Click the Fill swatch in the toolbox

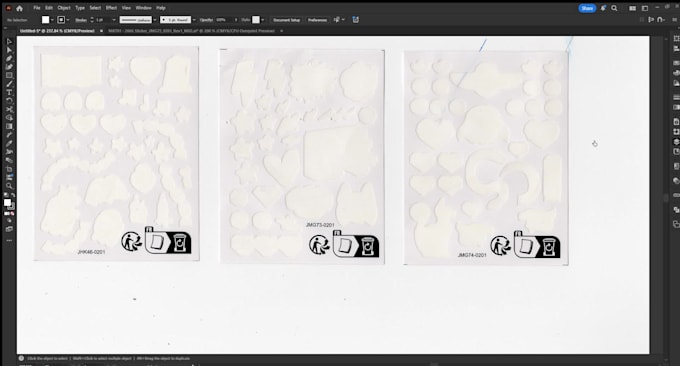tap(7, 203)
